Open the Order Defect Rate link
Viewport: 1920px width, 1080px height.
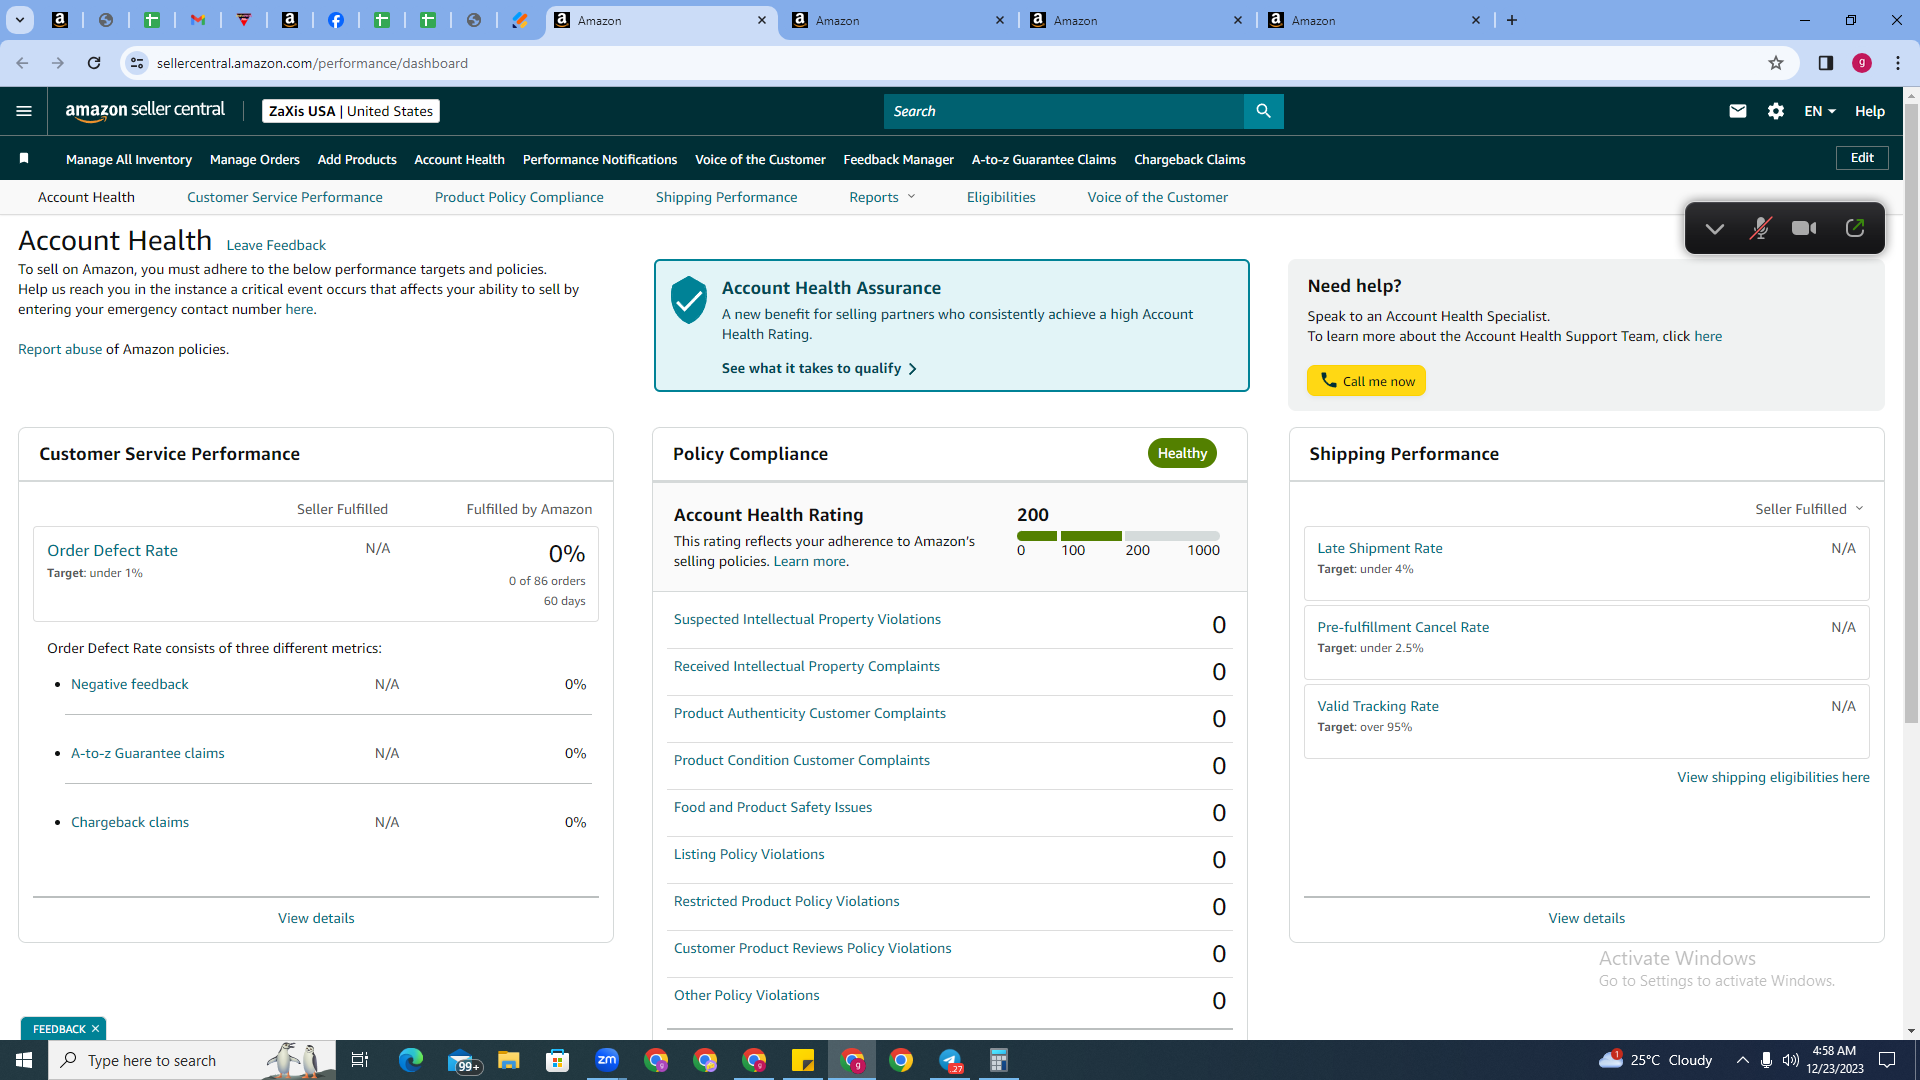(112, 550)
